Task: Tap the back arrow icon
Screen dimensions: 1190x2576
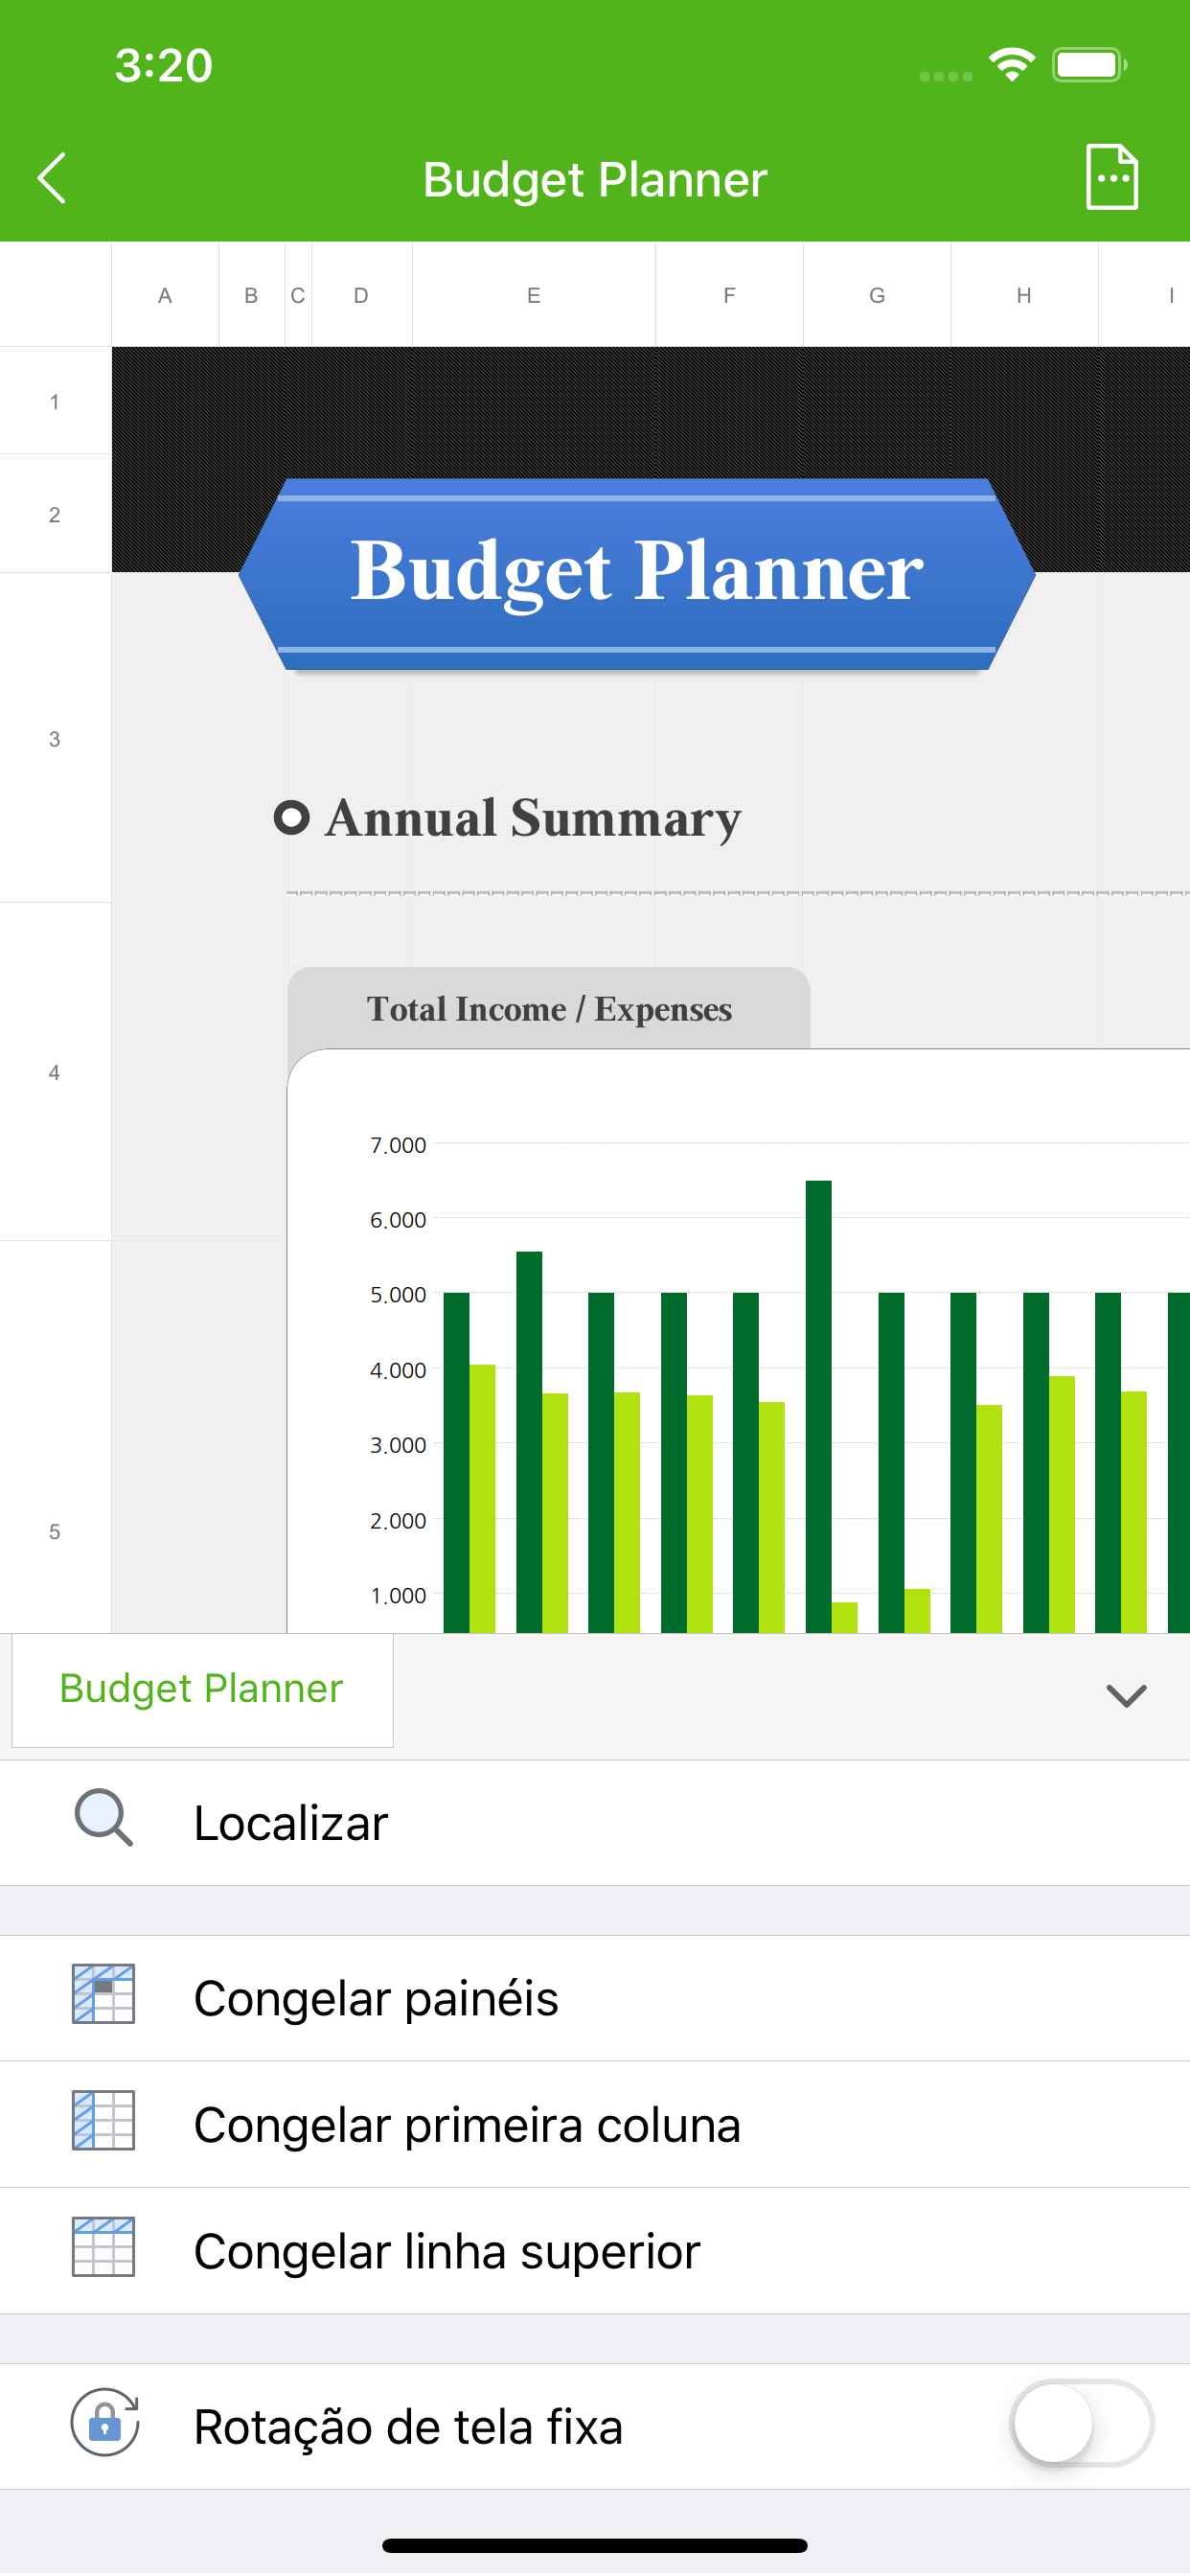Action: point(52,178)
